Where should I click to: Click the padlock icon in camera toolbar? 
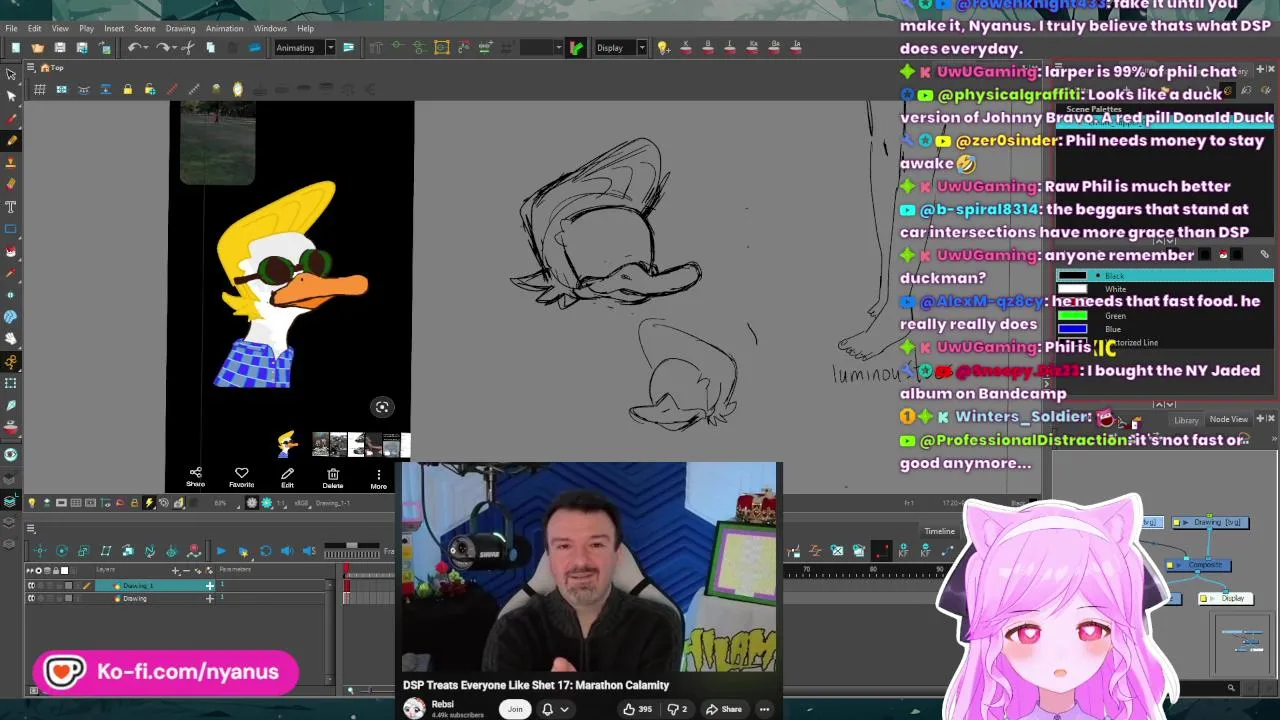(127, 90)
